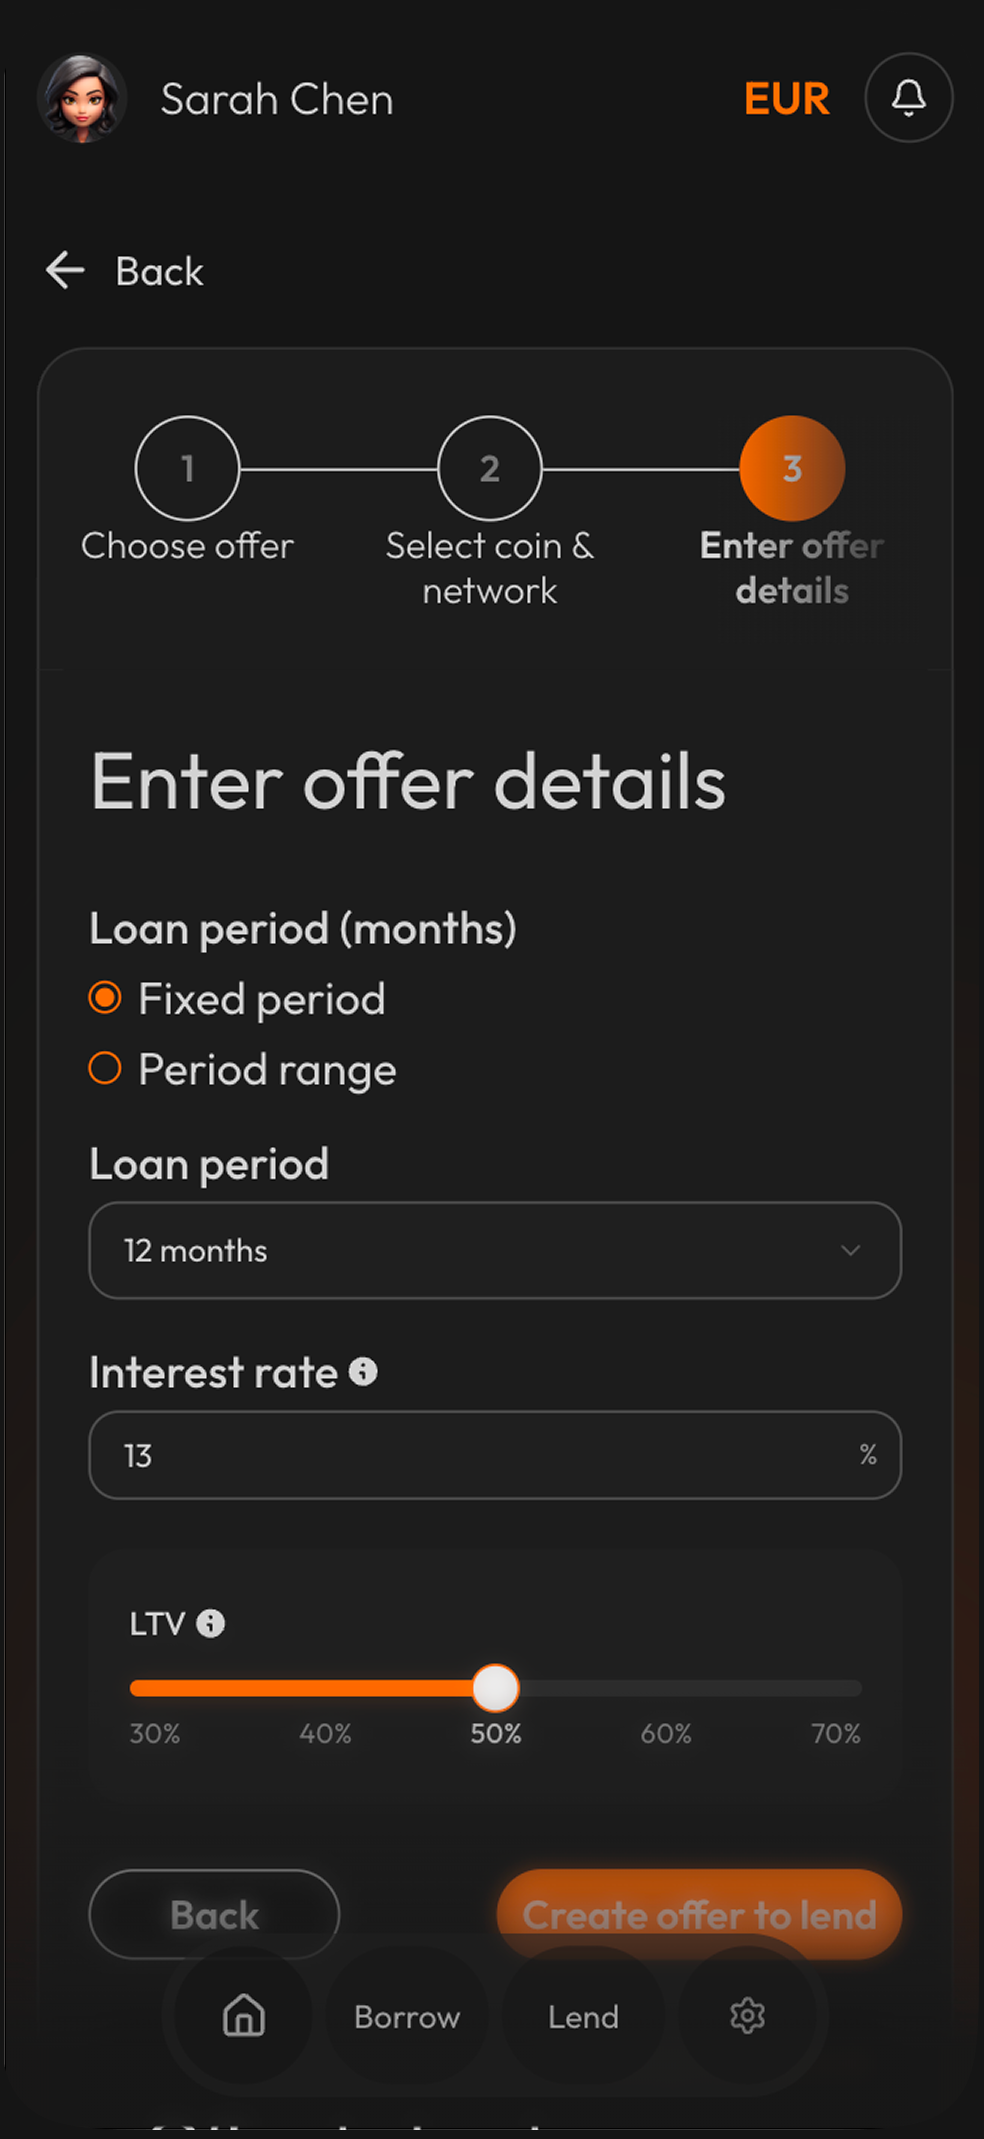
Task: Open notifications bell icon
Action: (x=908, y=98)
